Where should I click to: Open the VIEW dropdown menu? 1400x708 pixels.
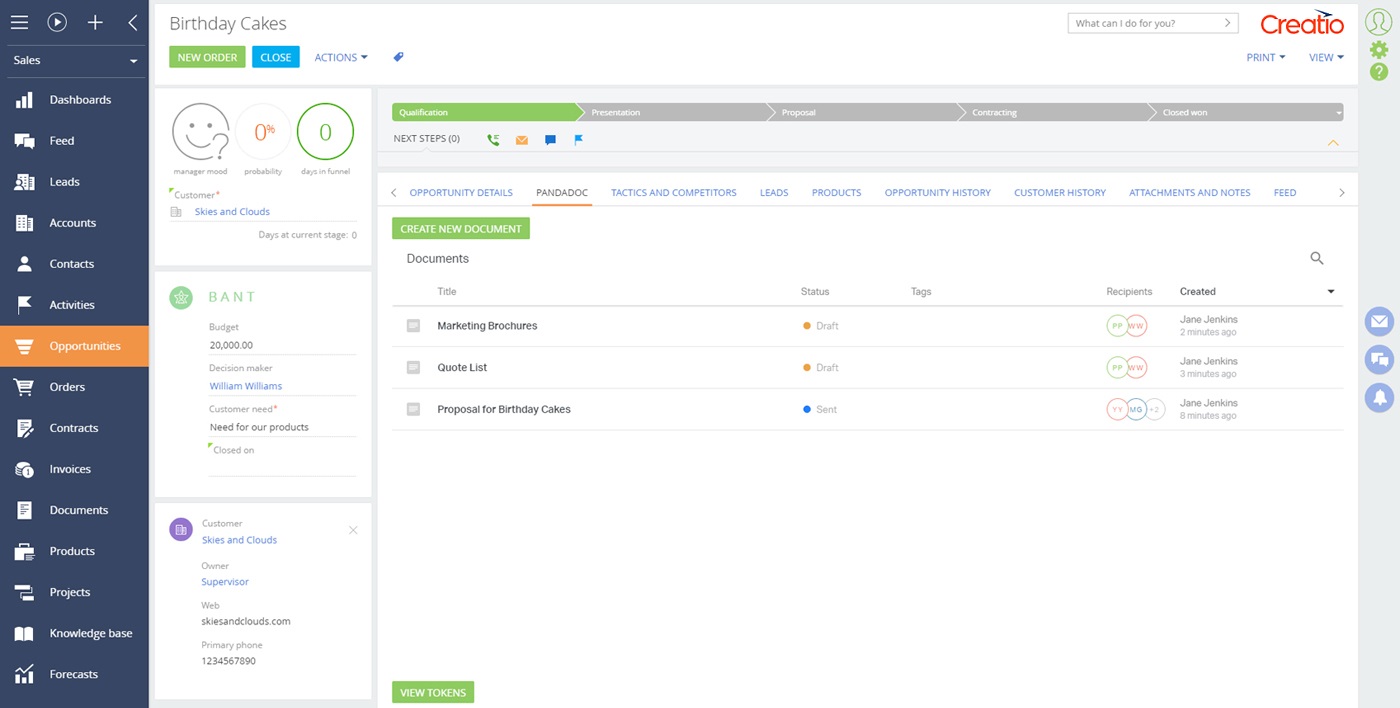tap(1325, 57)
